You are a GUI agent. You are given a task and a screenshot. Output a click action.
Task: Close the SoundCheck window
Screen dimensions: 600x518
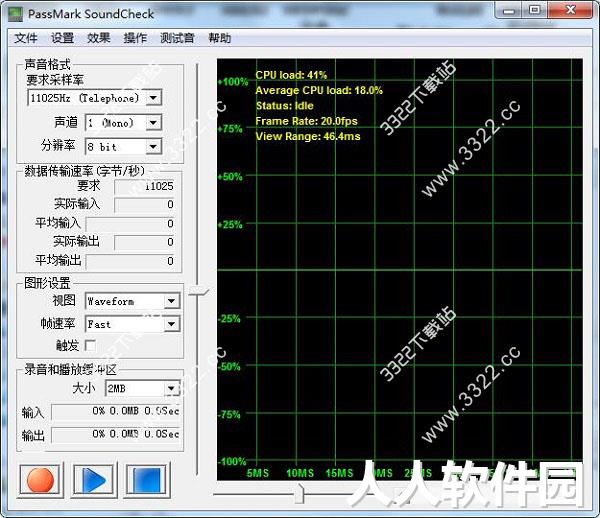pyautogui.click(x=570, y=10)
